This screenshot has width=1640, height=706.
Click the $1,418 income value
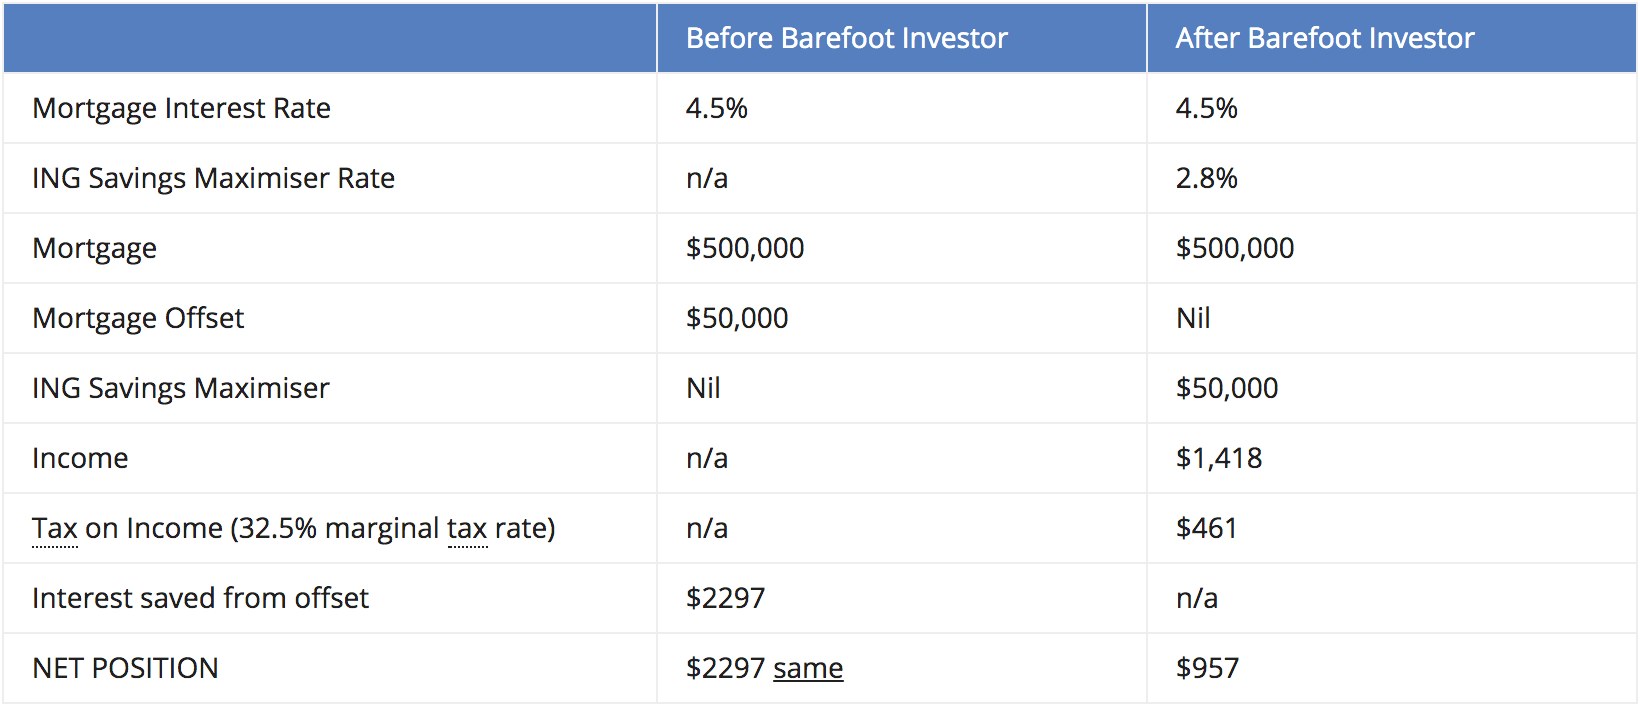[x=1219, y=458]
